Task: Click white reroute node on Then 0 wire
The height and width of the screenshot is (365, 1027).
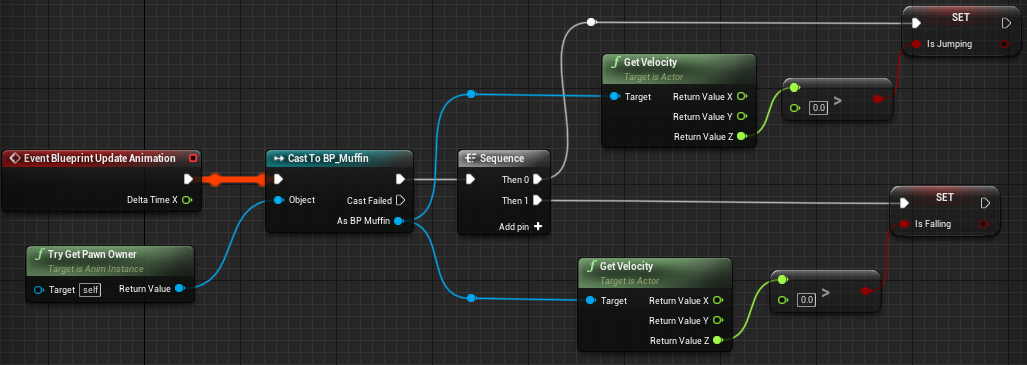Action: click(x=591, y=22)
